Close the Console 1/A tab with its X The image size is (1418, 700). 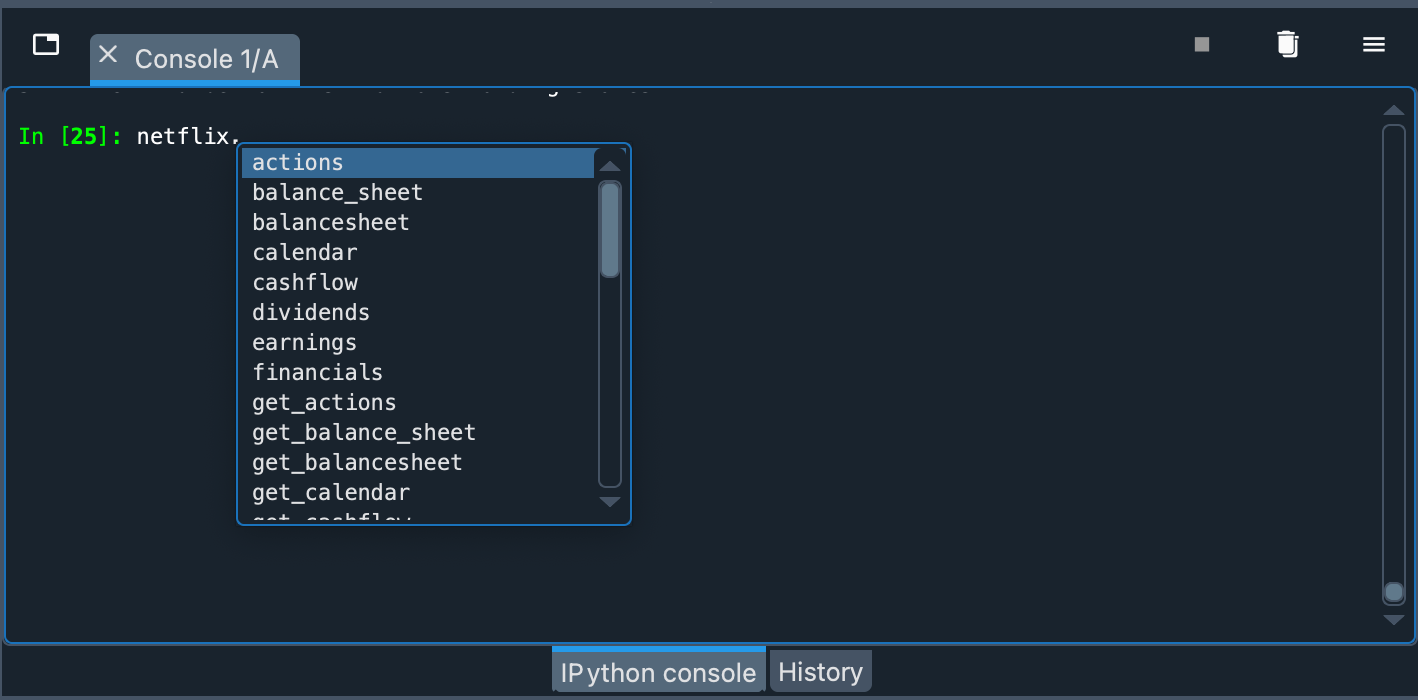pyautogui.click(x=108, y=56)
